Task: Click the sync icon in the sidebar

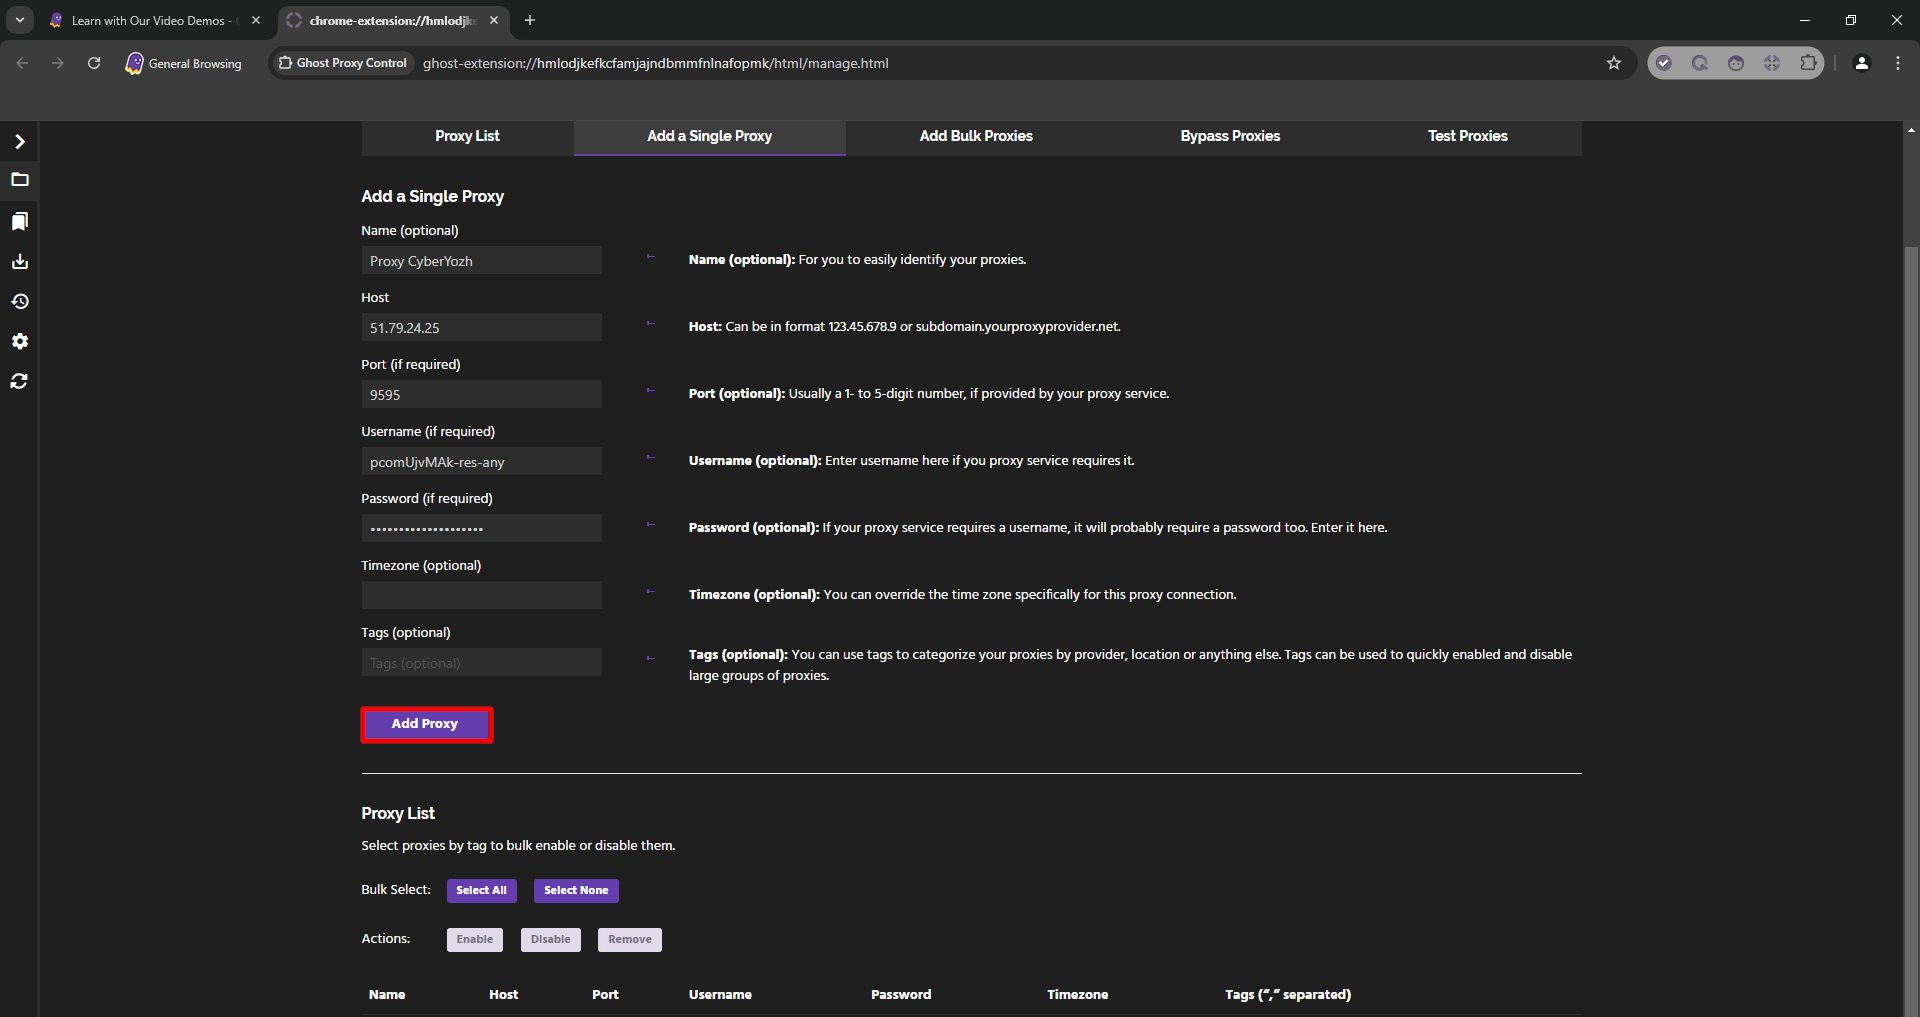Action: click(x=19, y=382)
